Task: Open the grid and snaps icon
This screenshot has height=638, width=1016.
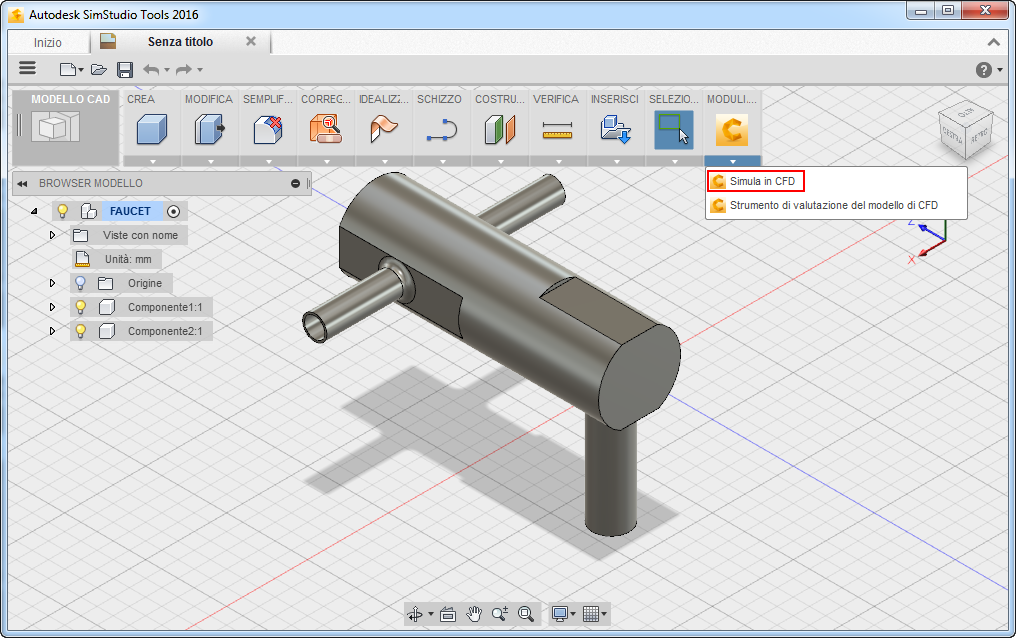Action: (590, 613)
